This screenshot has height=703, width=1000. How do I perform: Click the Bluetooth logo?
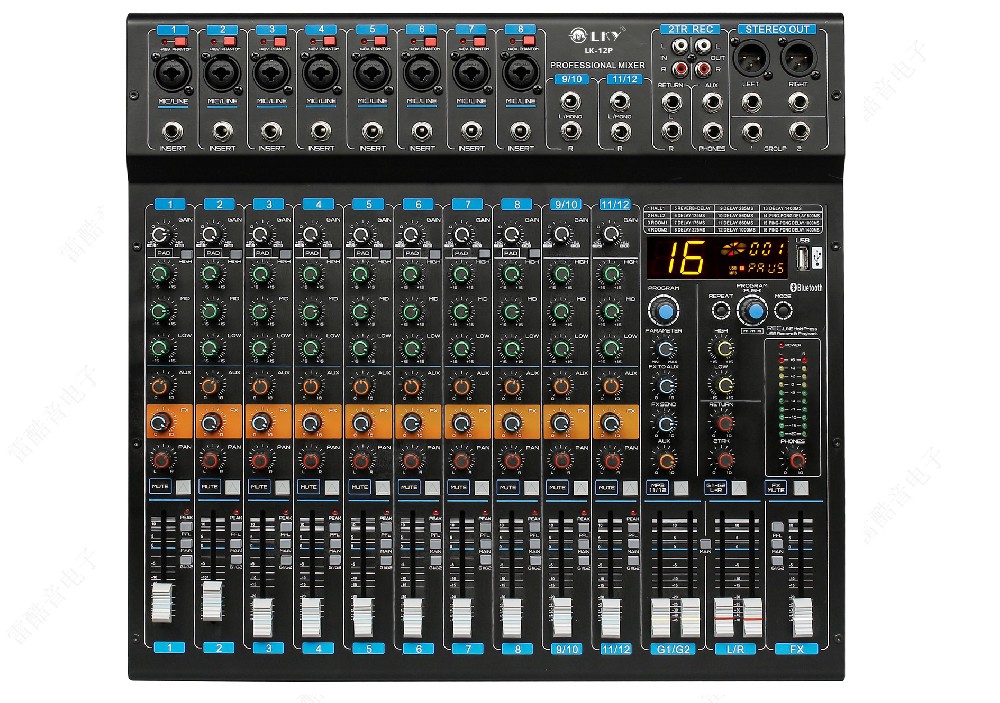pyautogui.click(x=806, y=287)
